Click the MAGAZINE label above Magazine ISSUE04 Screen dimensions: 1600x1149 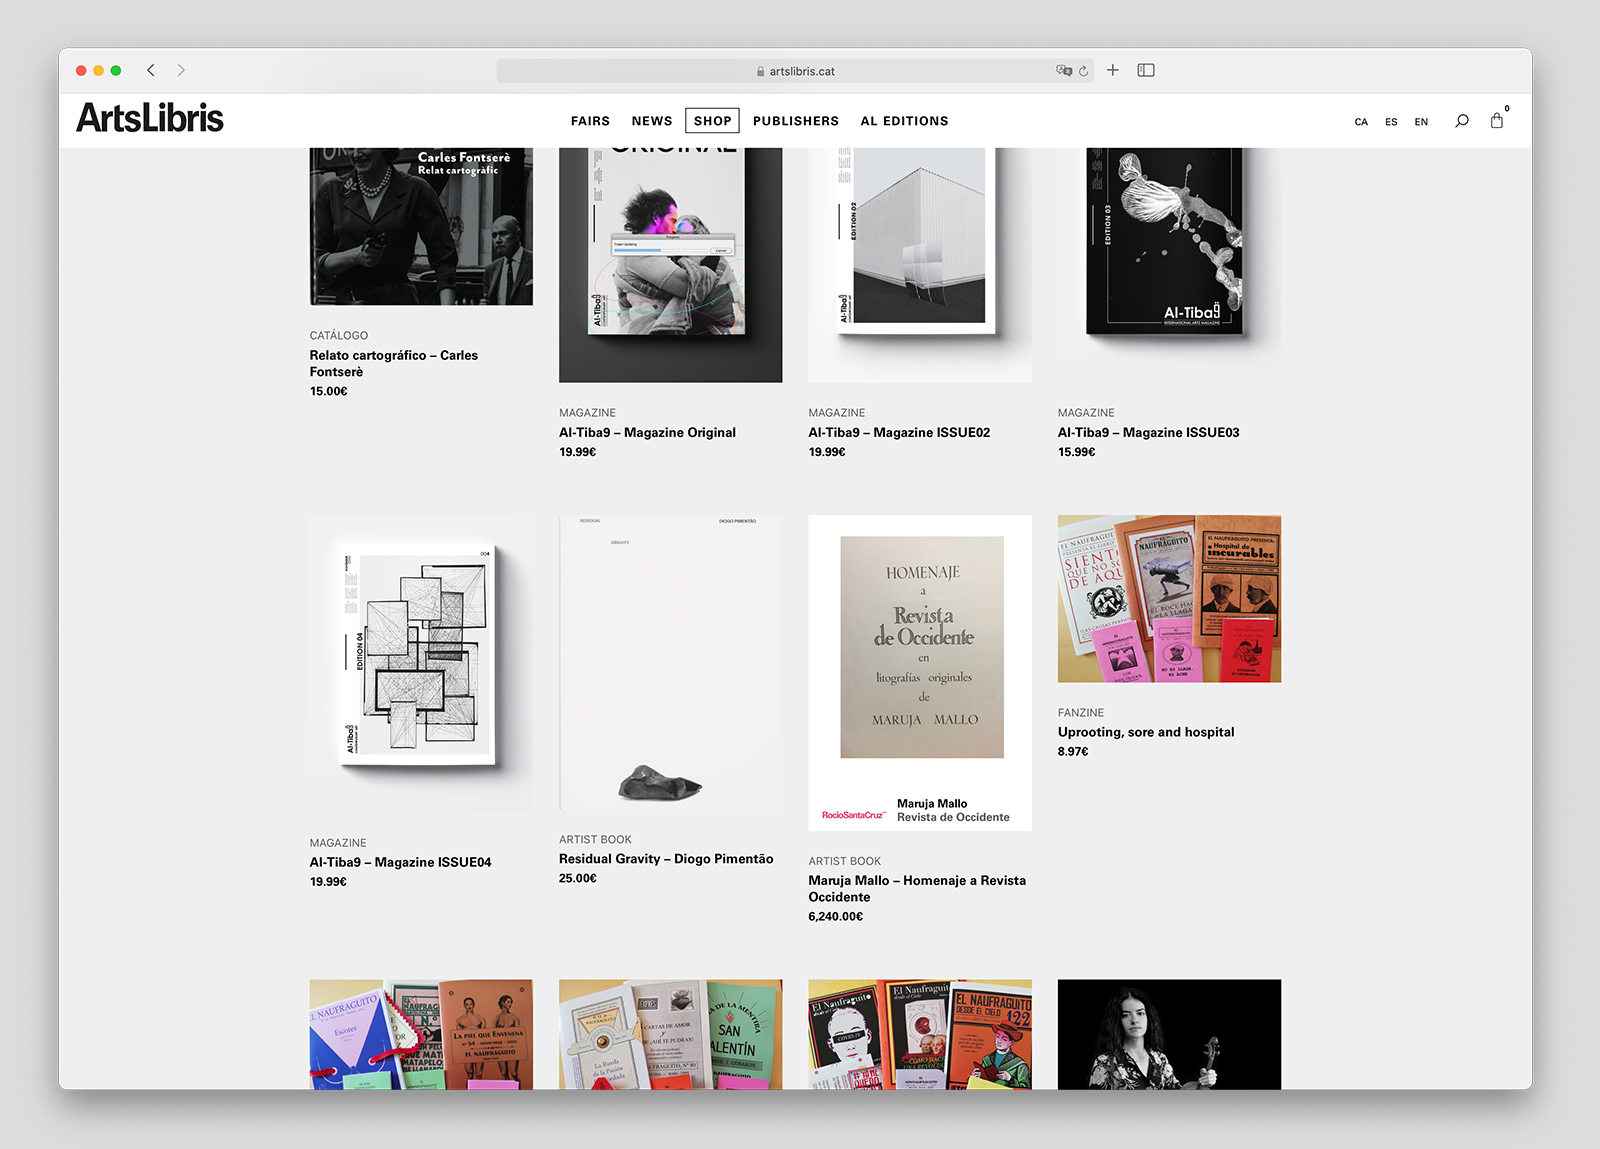338,843
